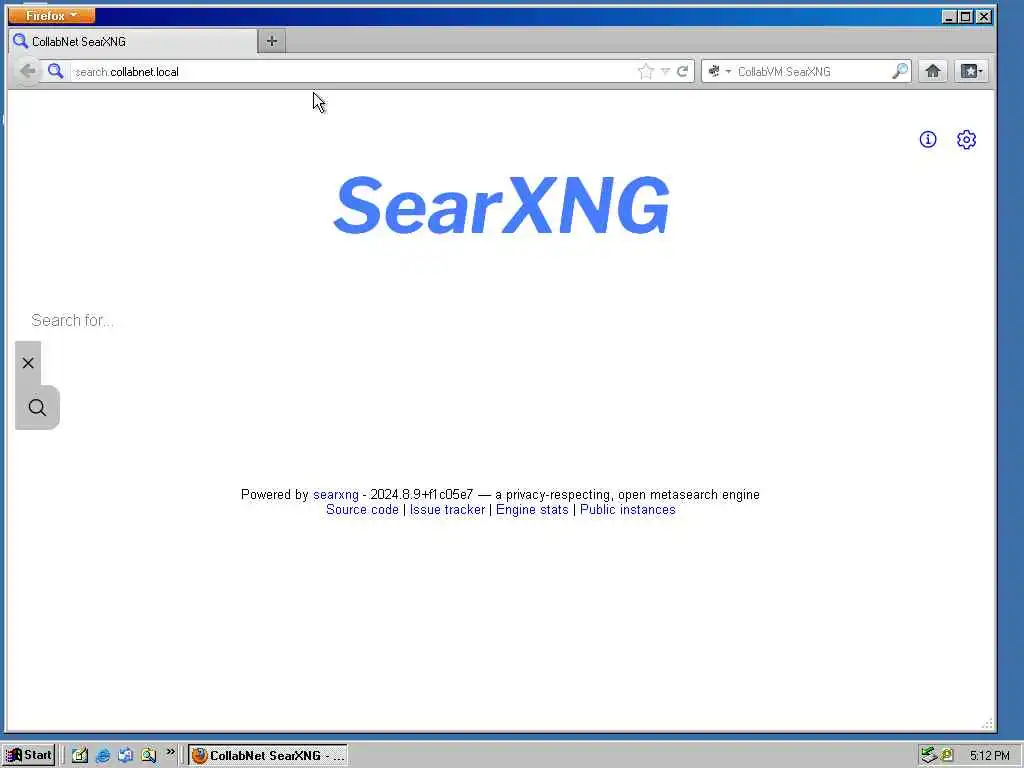Open the search engine selector dropdown
The width and height of the screenshot is (1024, 768).
pyautogui.click(x=719, y=71)
